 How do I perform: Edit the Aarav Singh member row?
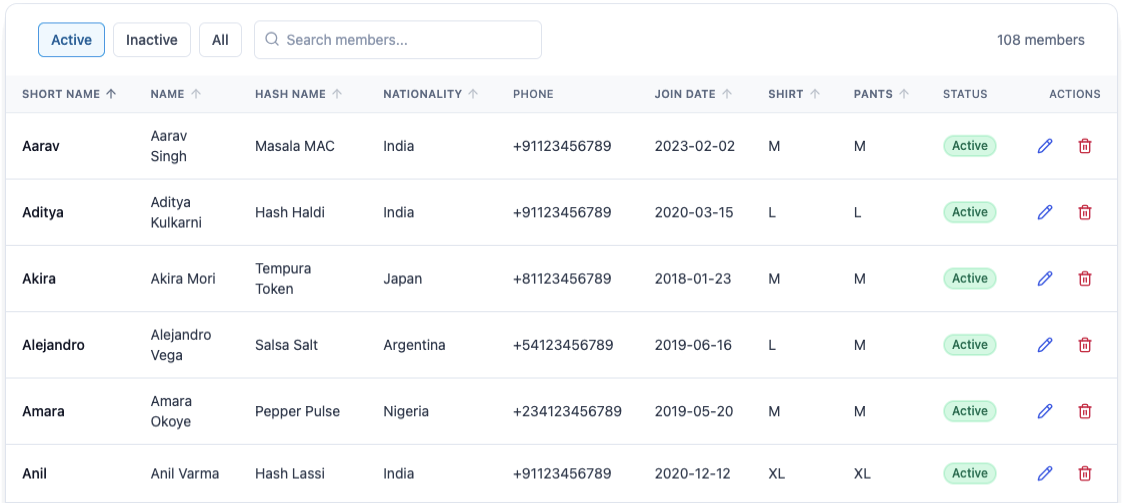(1045, 146)
